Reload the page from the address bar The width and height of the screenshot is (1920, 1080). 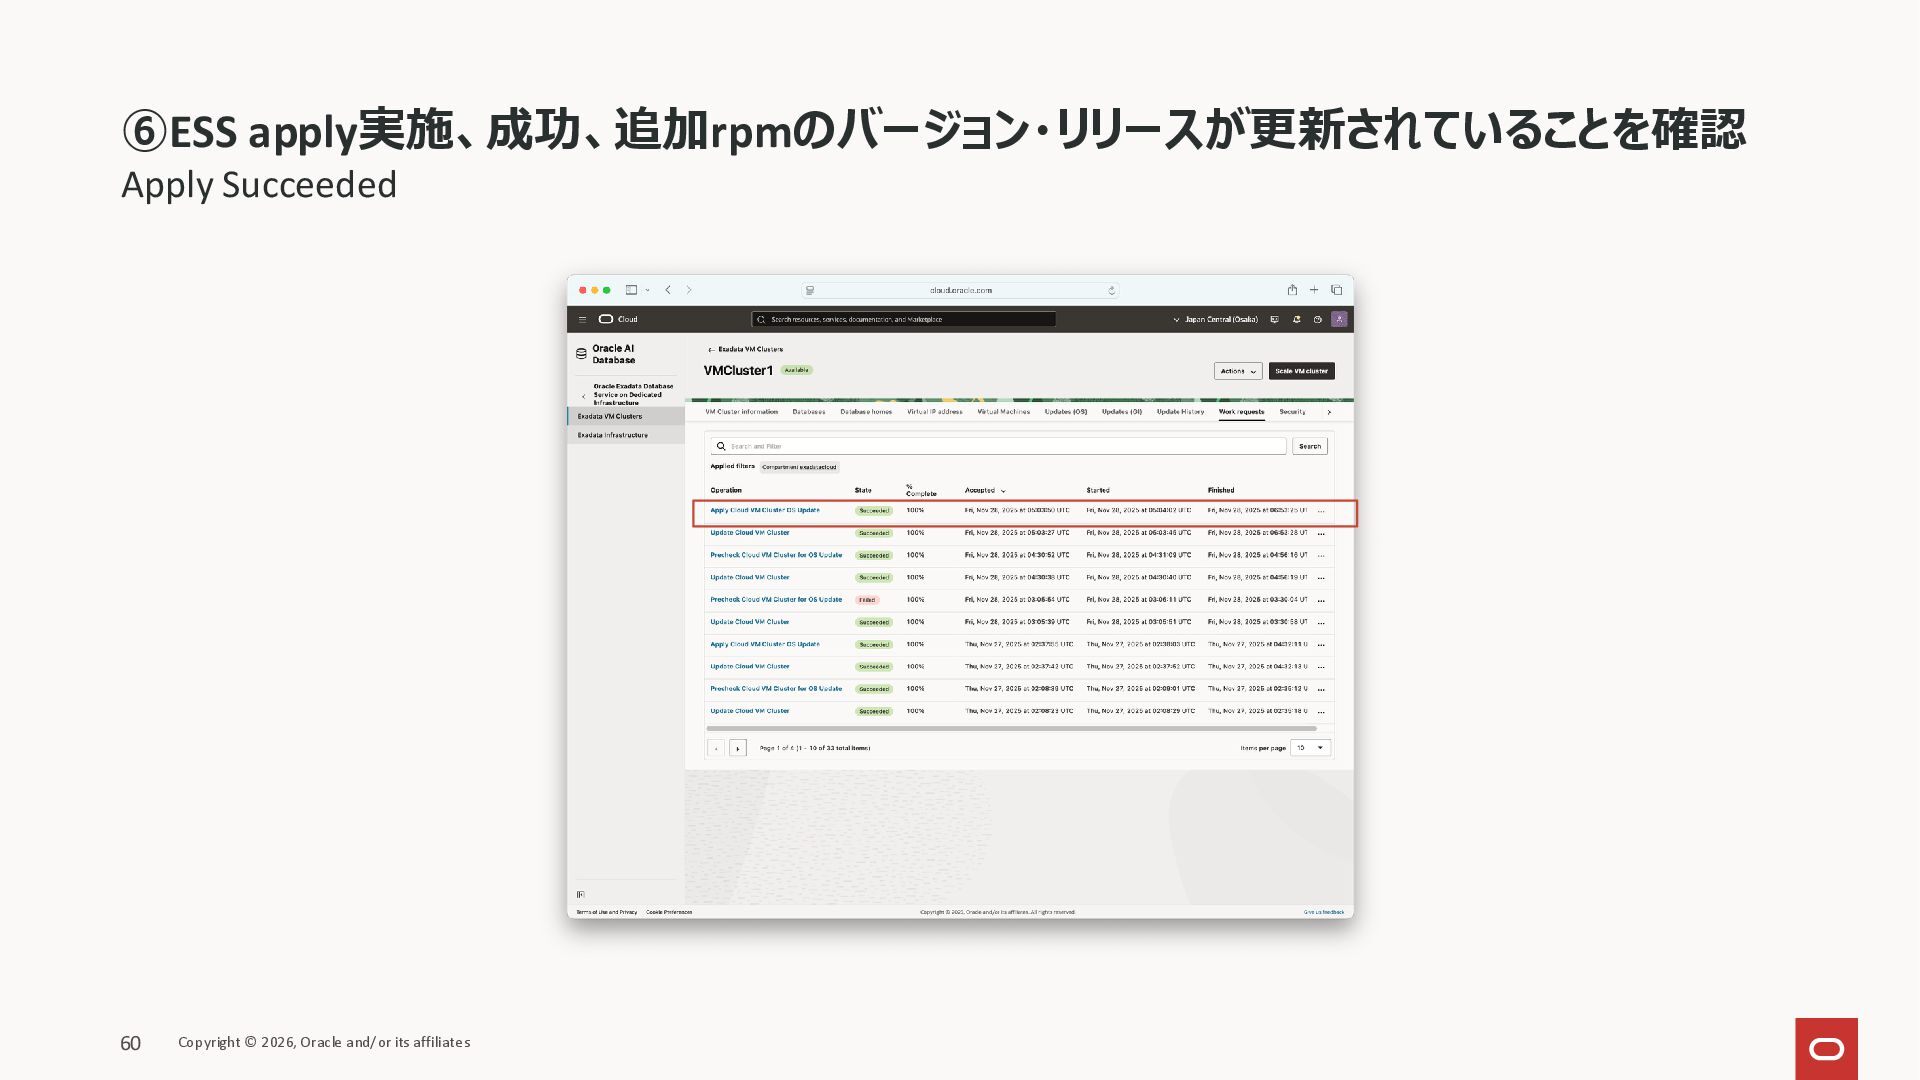(x=1111, y=291)
